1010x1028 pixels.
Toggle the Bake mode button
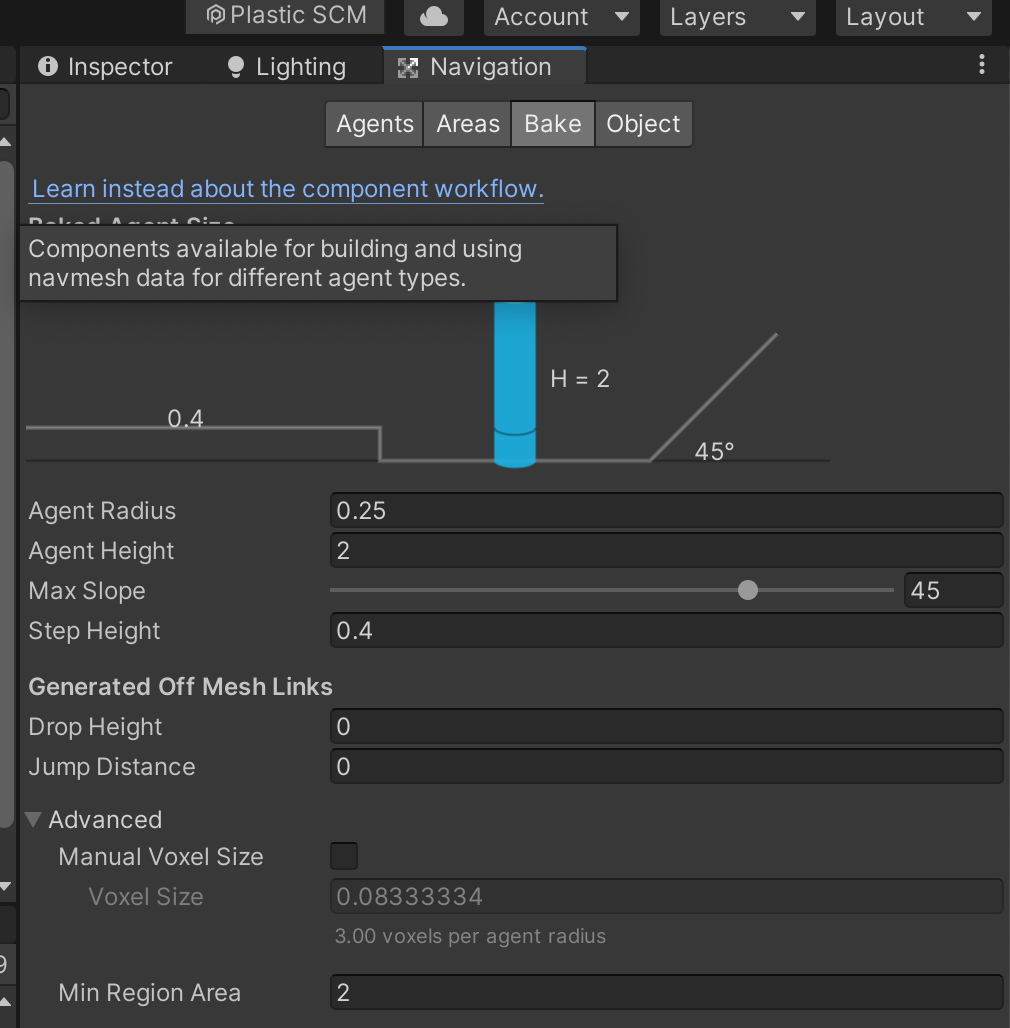click(x=552, y=123)
